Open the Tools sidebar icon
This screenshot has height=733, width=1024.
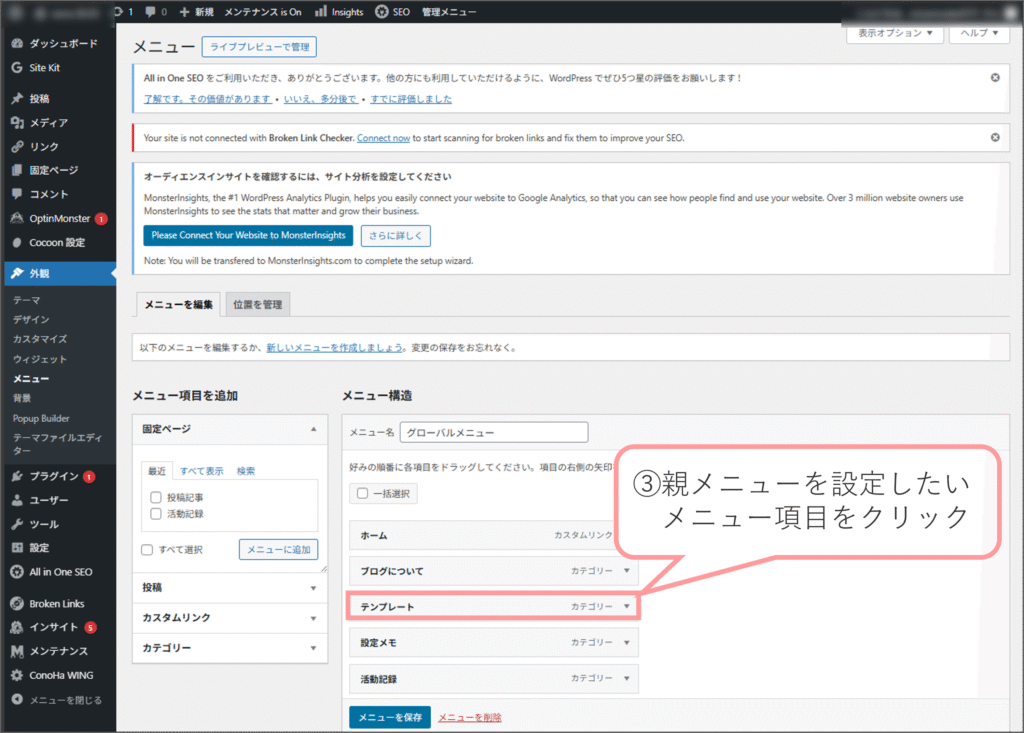tap(17, 524)
